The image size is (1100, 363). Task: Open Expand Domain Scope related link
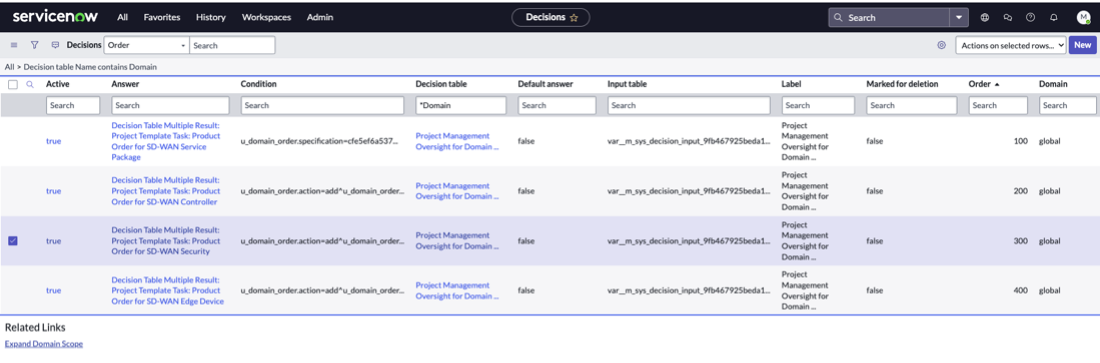click(43, 344)
